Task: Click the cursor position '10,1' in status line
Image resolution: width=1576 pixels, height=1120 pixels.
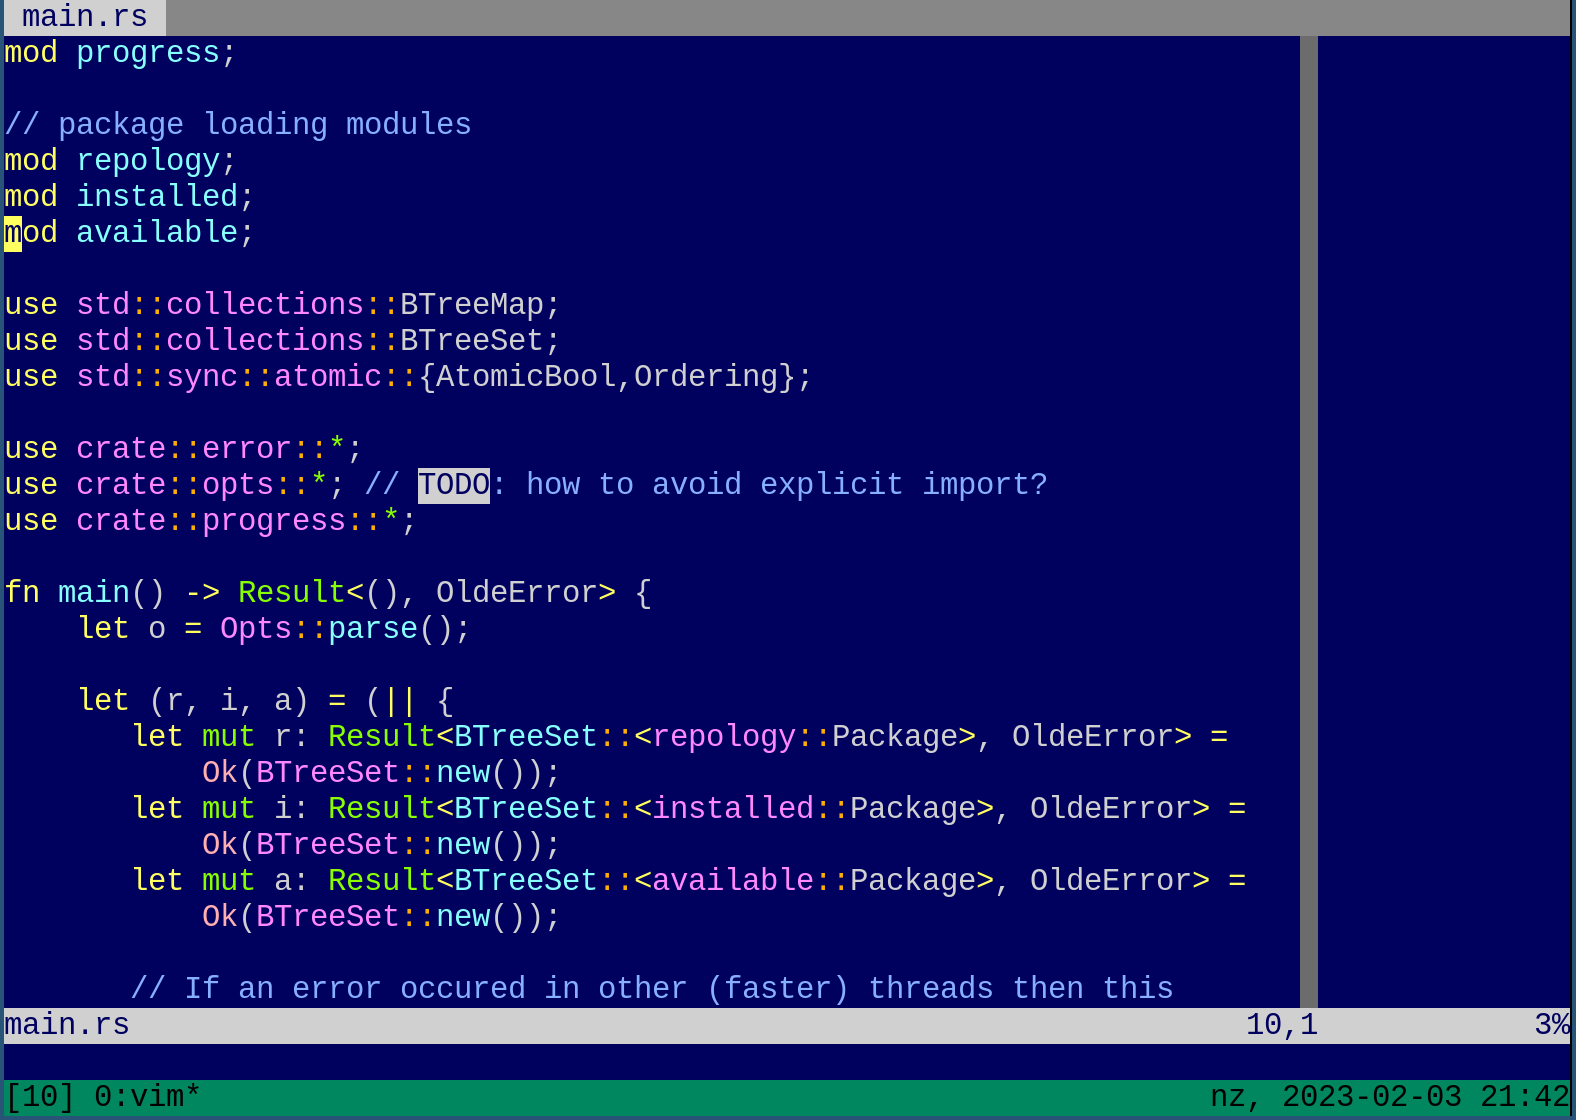Action: pos(1282,1025)
